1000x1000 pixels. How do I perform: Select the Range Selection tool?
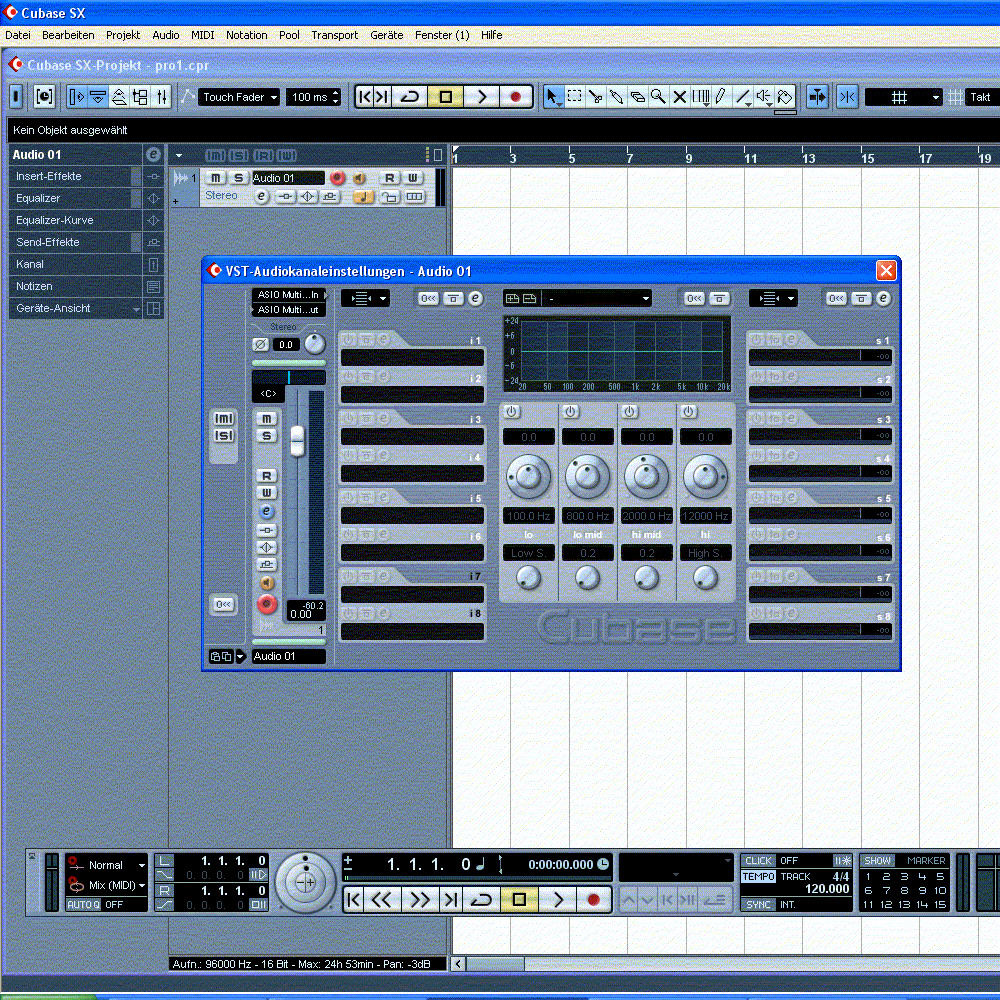click(574, 97)
